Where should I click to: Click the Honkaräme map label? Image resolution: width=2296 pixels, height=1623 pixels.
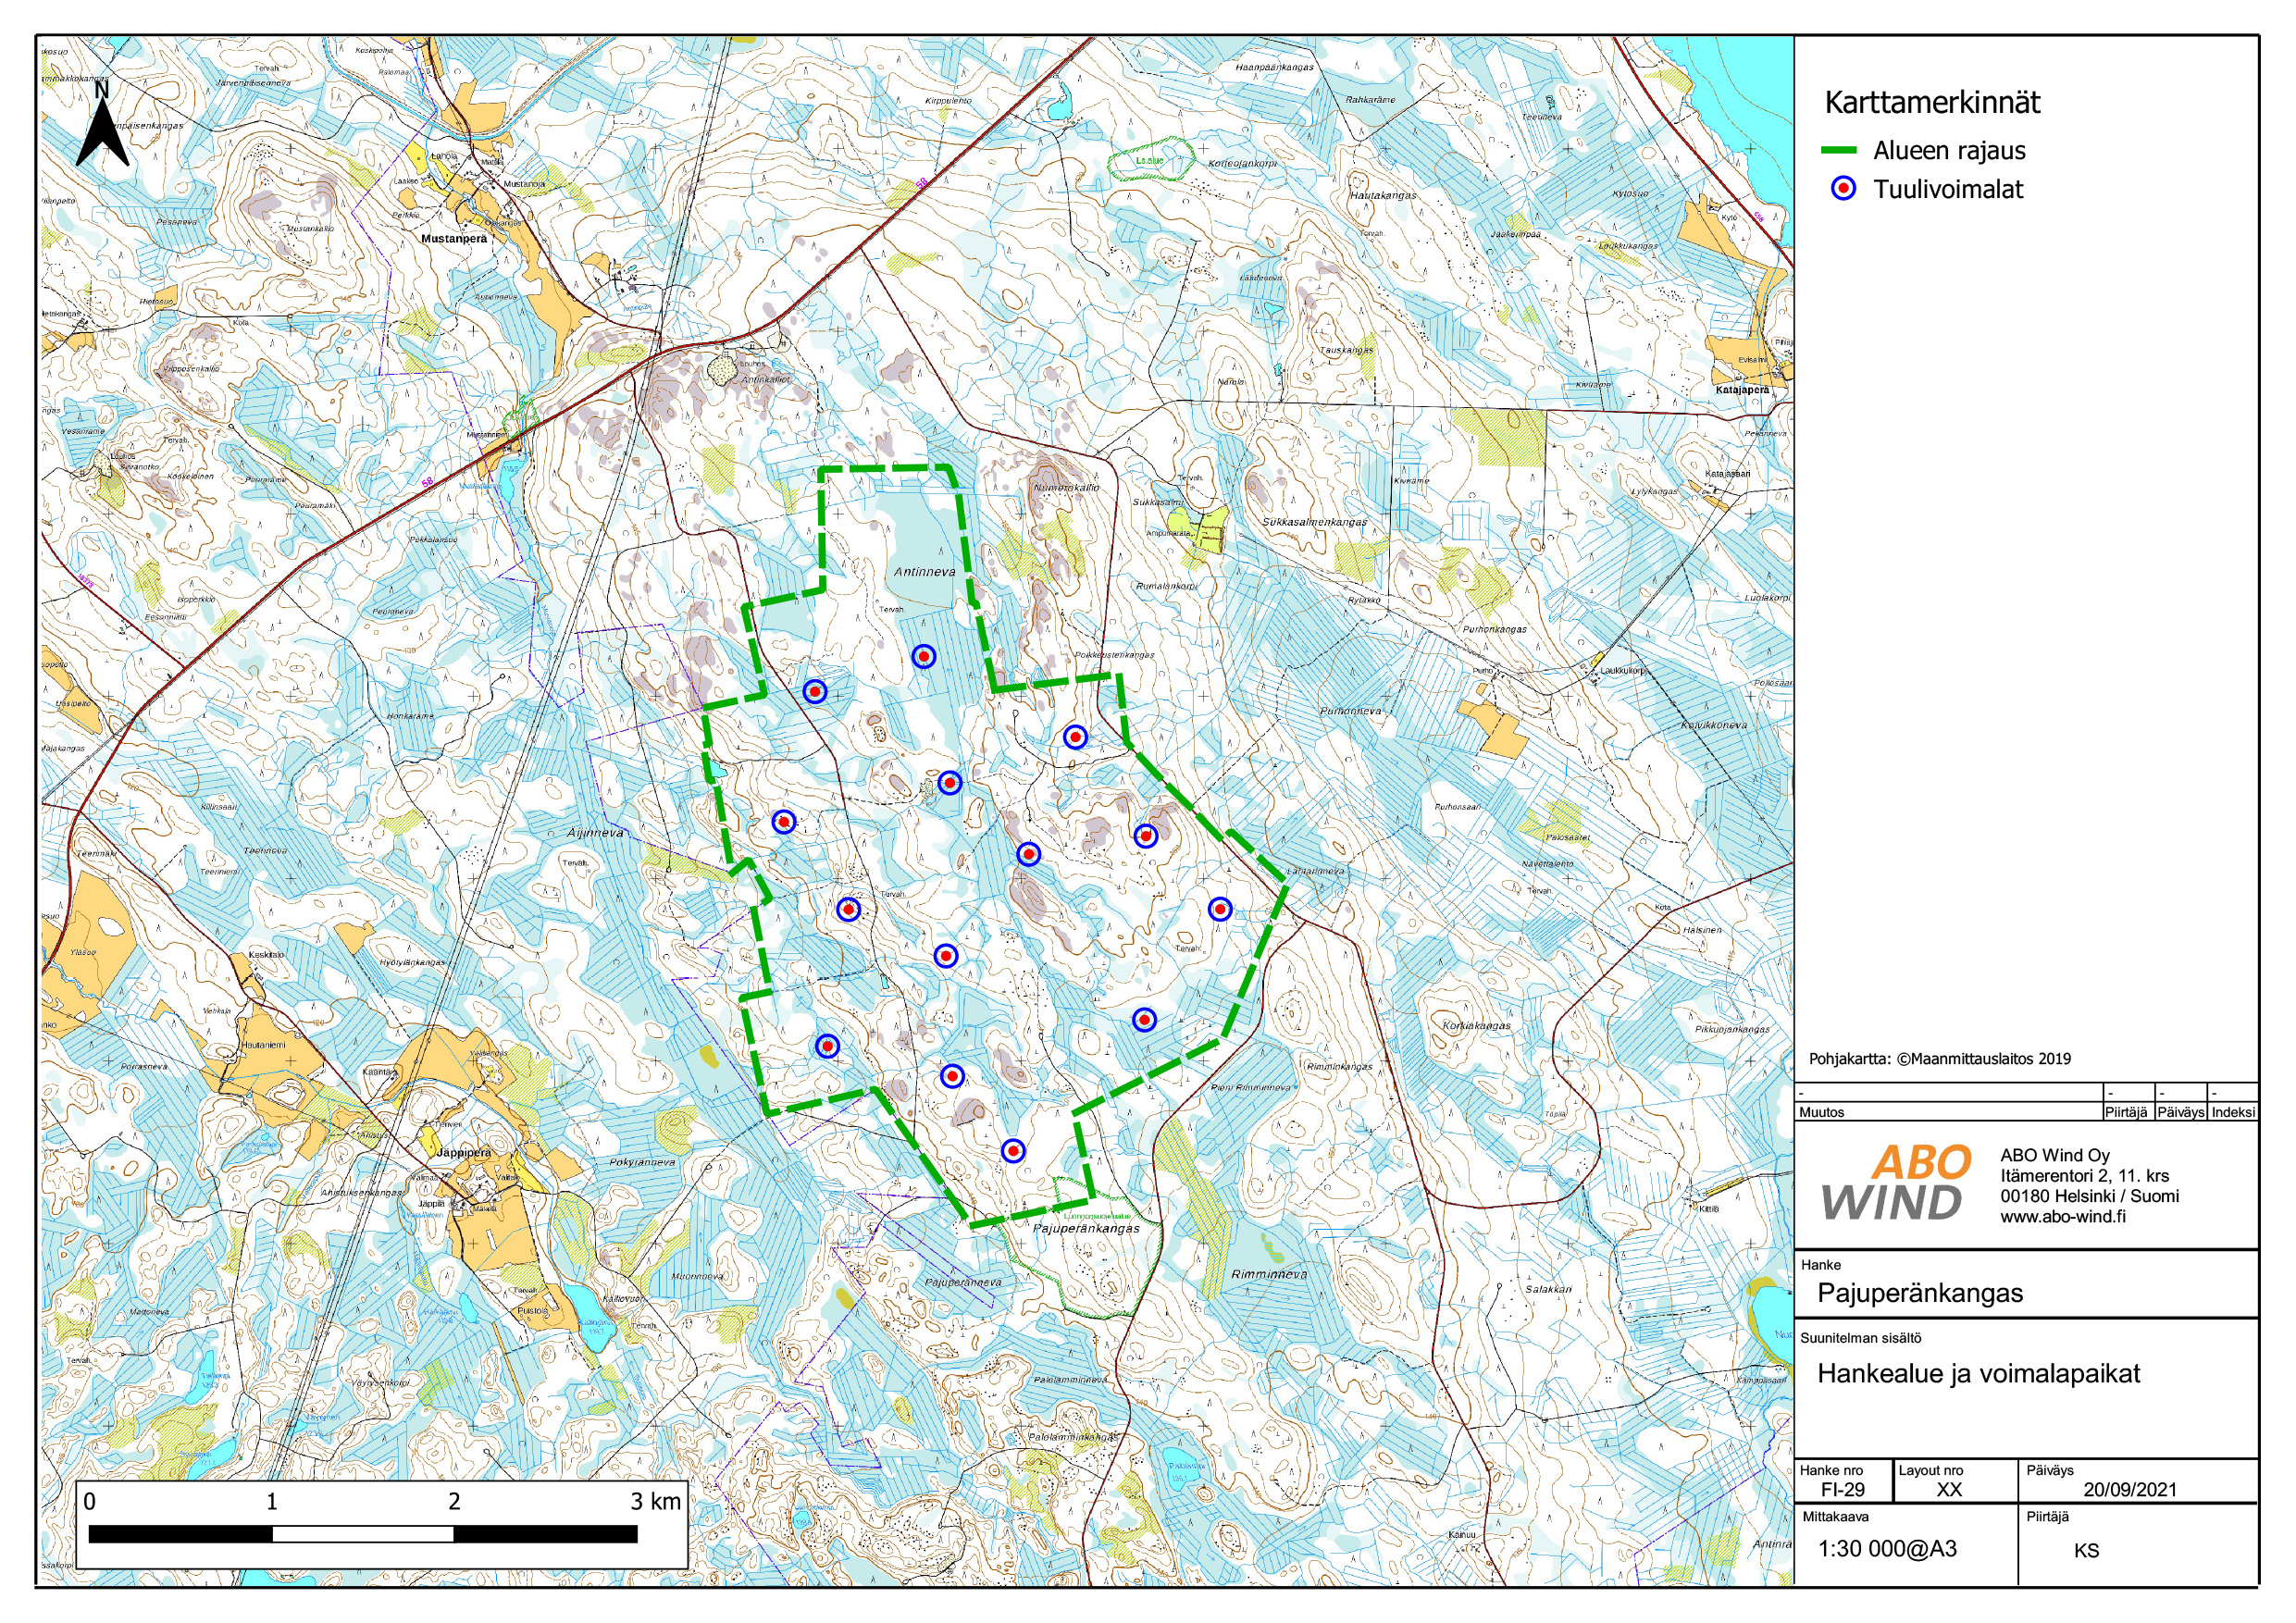[x=410, y=716]
